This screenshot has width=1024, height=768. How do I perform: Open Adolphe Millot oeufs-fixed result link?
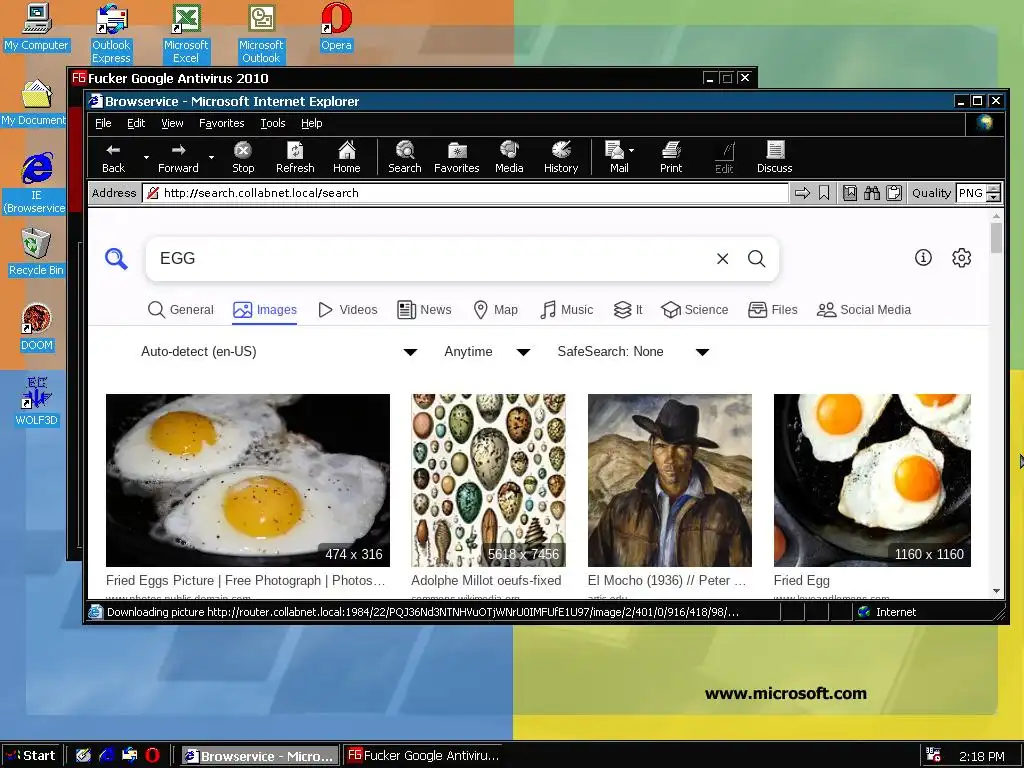pos(486,581)
